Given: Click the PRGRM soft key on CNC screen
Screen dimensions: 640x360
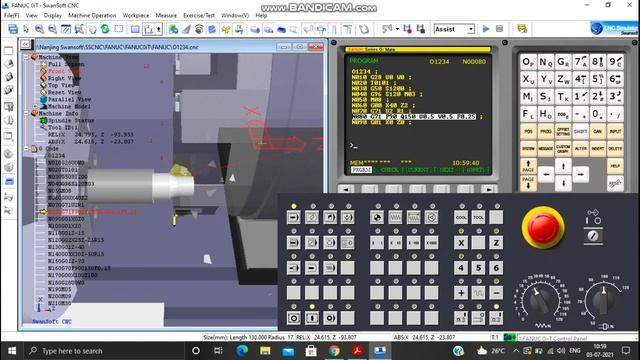Looking at the screenshot, I should [x=361, y=169].
